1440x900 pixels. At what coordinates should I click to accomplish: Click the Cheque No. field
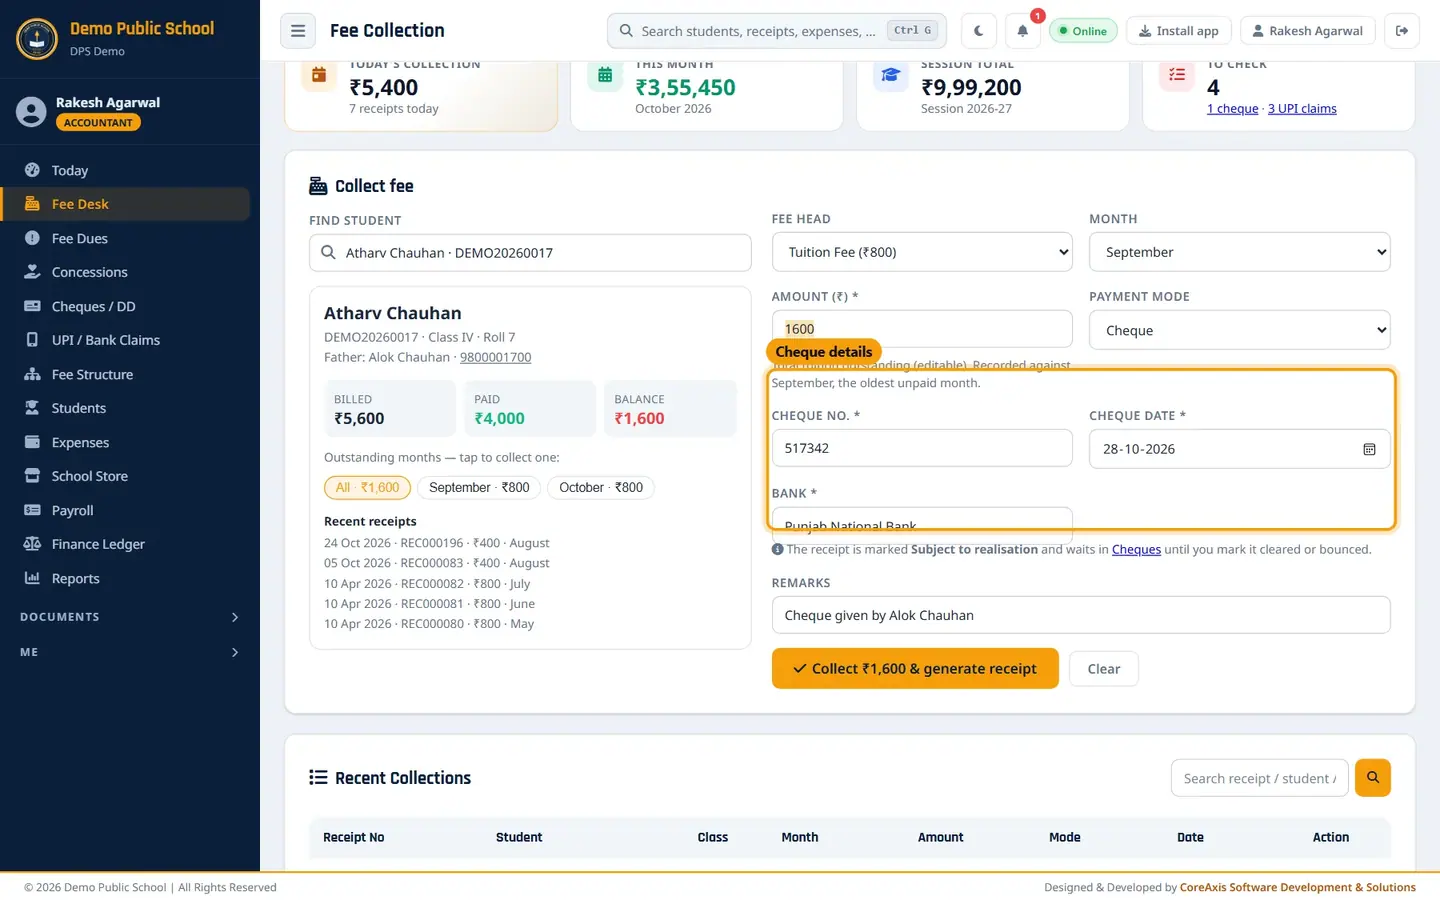[922, 448]
